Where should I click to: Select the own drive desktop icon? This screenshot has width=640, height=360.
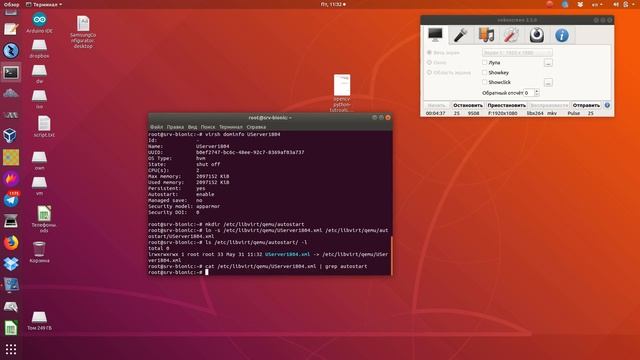coord(39,161)
